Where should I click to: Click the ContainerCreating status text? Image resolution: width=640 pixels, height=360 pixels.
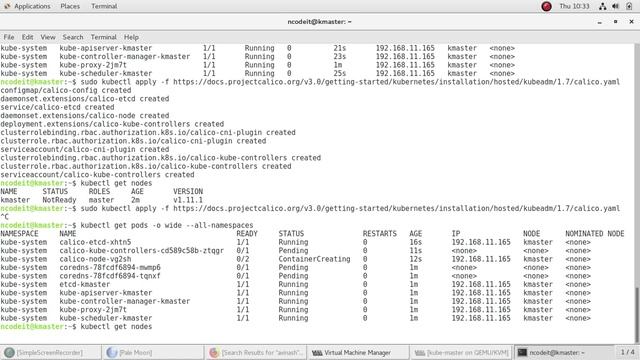tap(314, 259)
